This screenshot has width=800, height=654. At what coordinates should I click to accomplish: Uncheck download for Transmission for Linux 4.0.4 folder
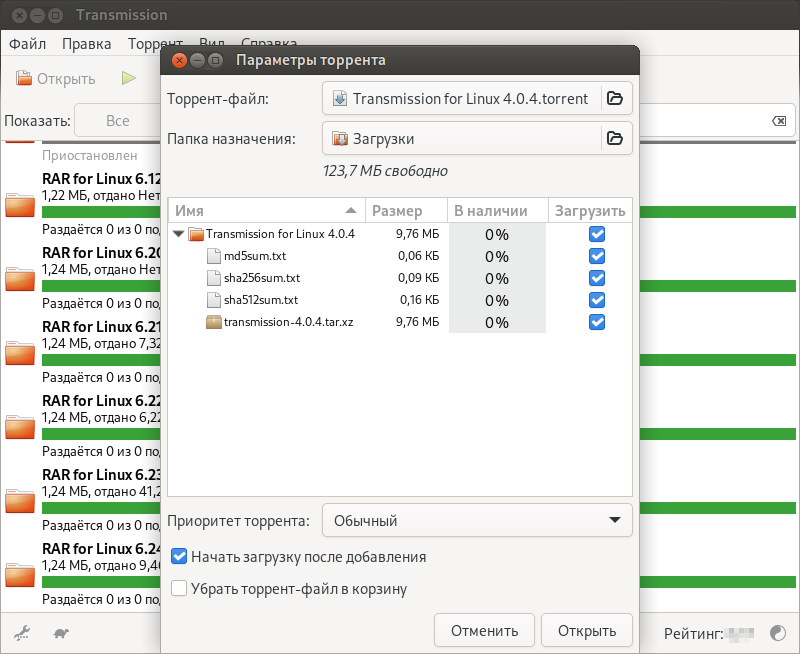coord(597,234)
